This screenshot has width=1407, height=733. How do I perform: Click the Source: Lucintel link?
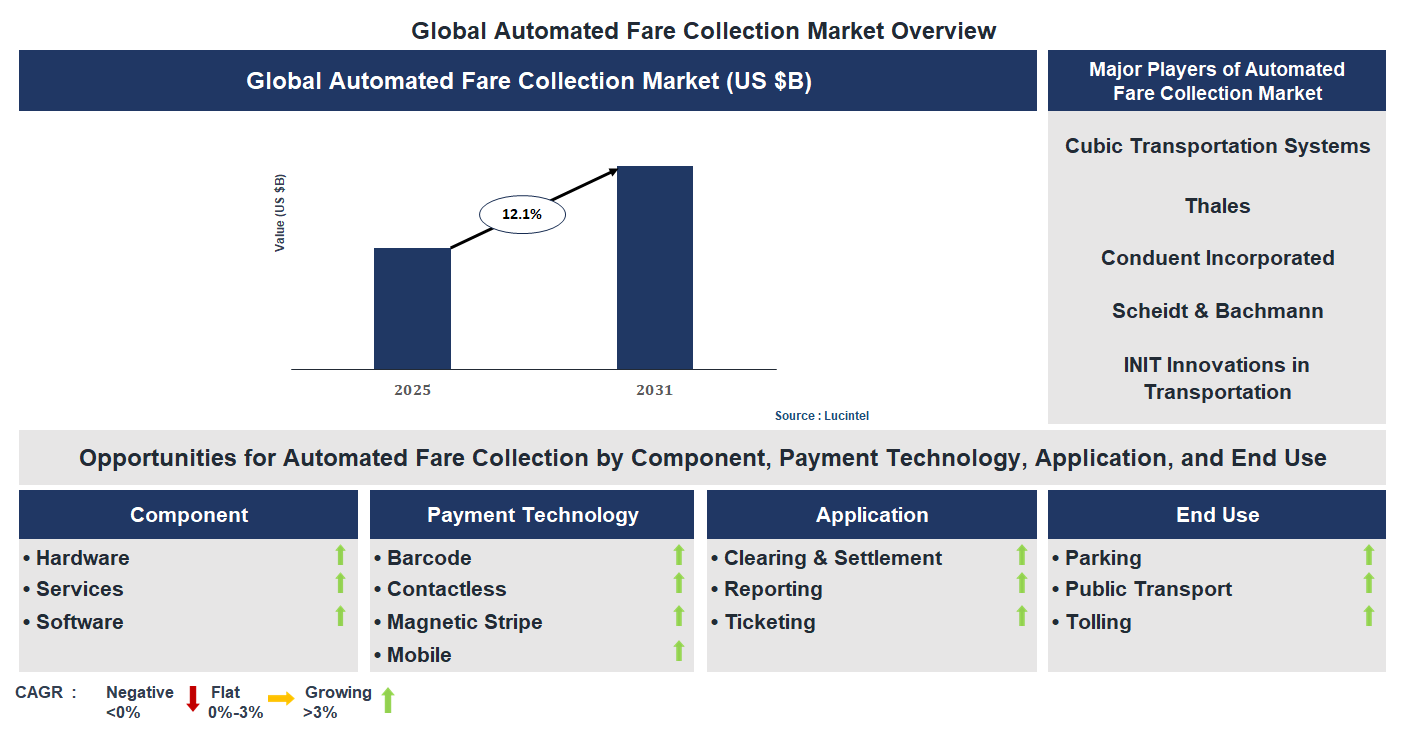822,415
